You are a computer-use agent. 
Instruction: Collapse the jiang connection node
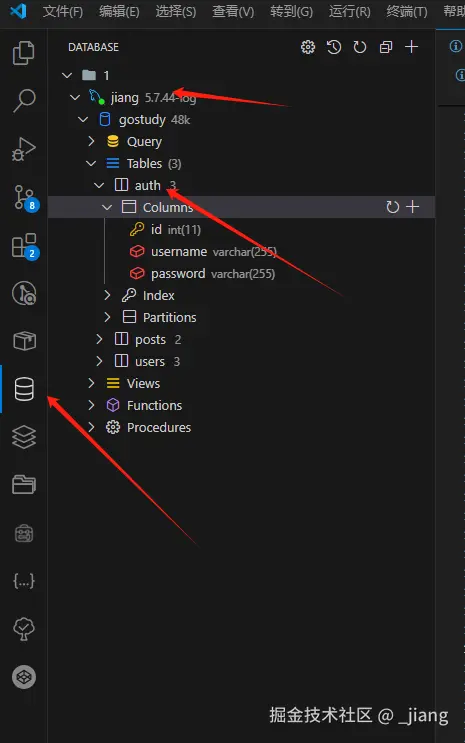click(75, 97)
